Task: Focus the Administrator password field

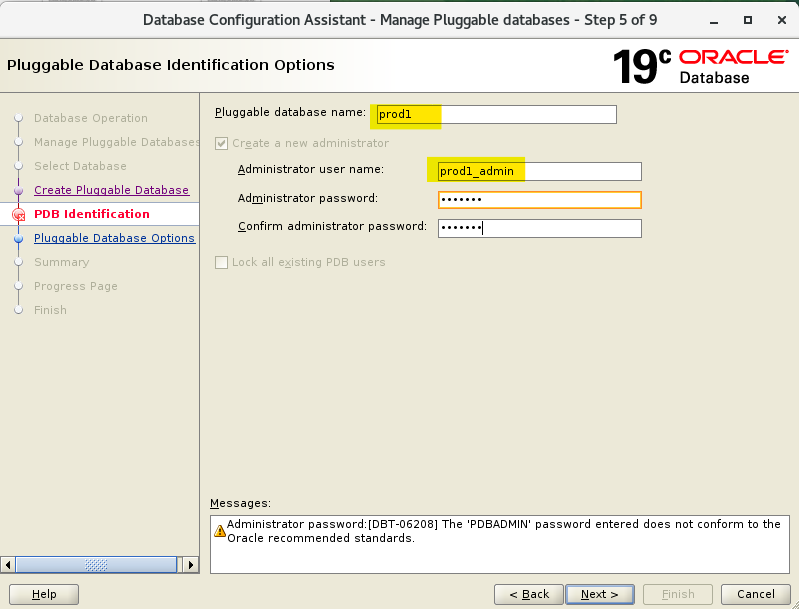Action: point(540,200)
